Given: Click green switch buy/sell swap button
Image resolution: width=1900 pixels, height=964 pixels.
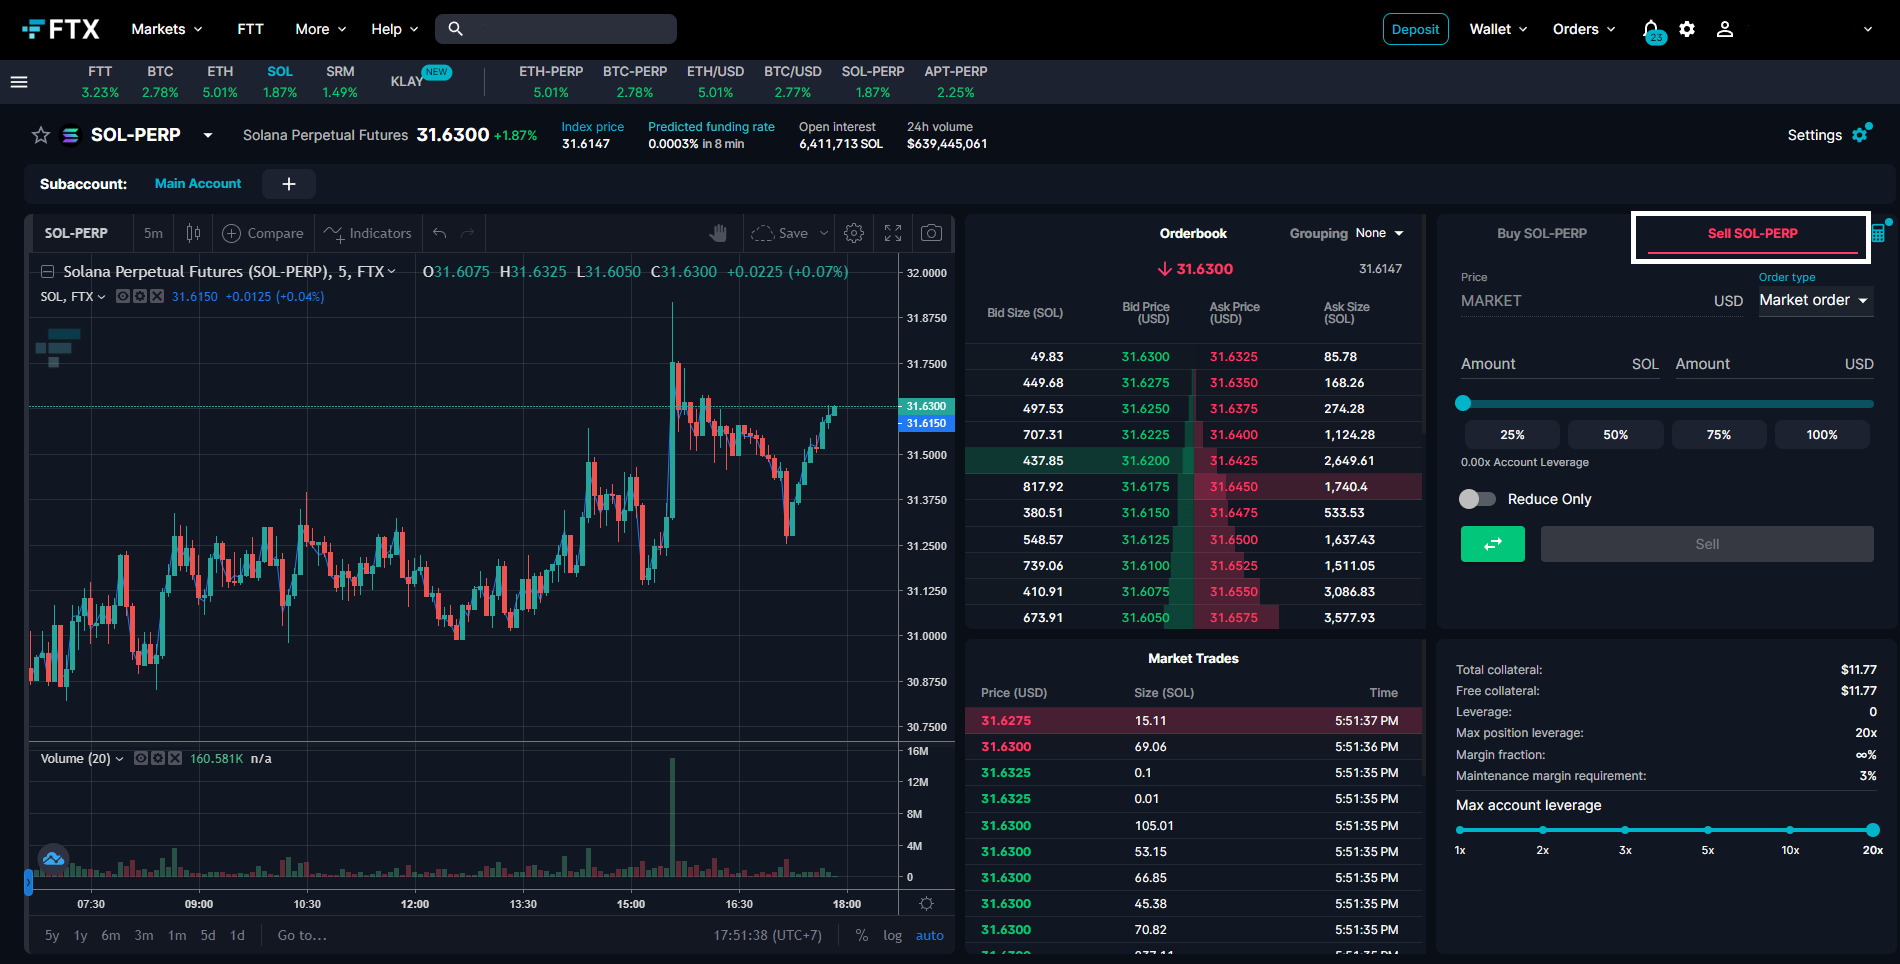Looking at the screenshot, I should 1493,544.
